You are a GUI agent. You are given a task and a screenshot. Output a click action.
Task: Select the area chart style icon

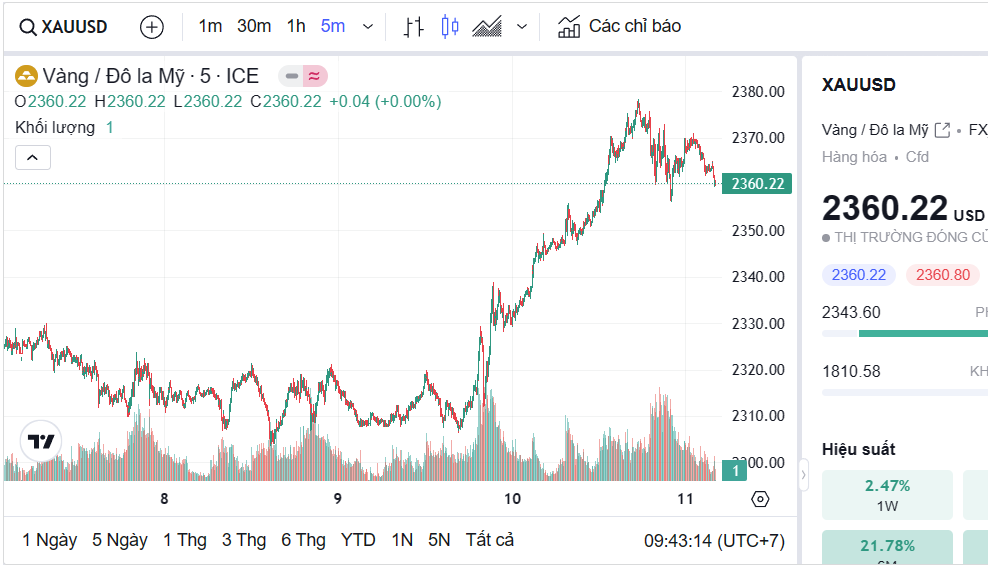pos(487,27)
